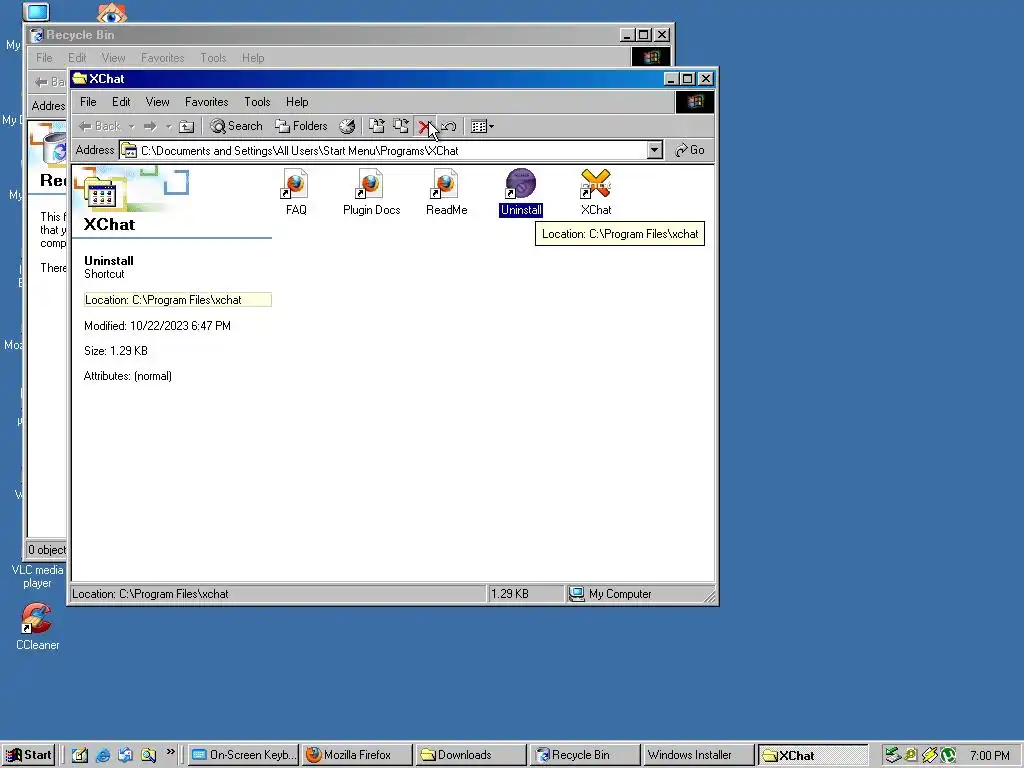Click the Show Desktop quick launch icon
Image resolution: width=1024 pixels, height=768 pixels.
point(79,756)
